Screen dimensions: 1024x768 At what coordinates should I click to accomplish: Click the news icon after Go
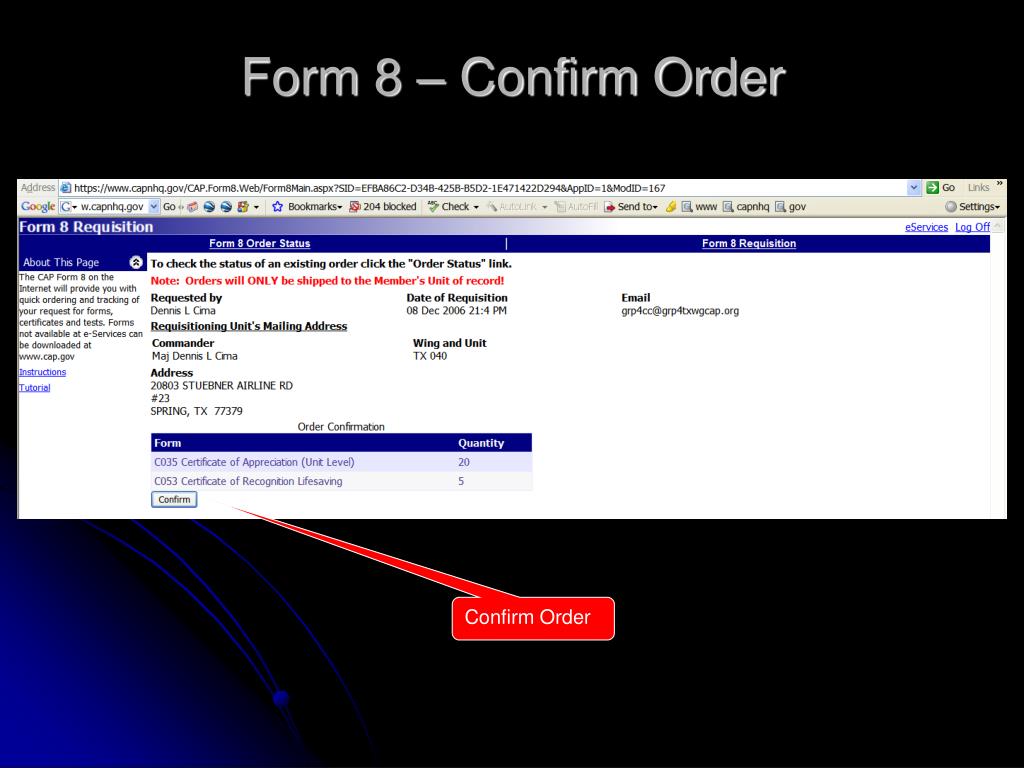tap(193, 207)
